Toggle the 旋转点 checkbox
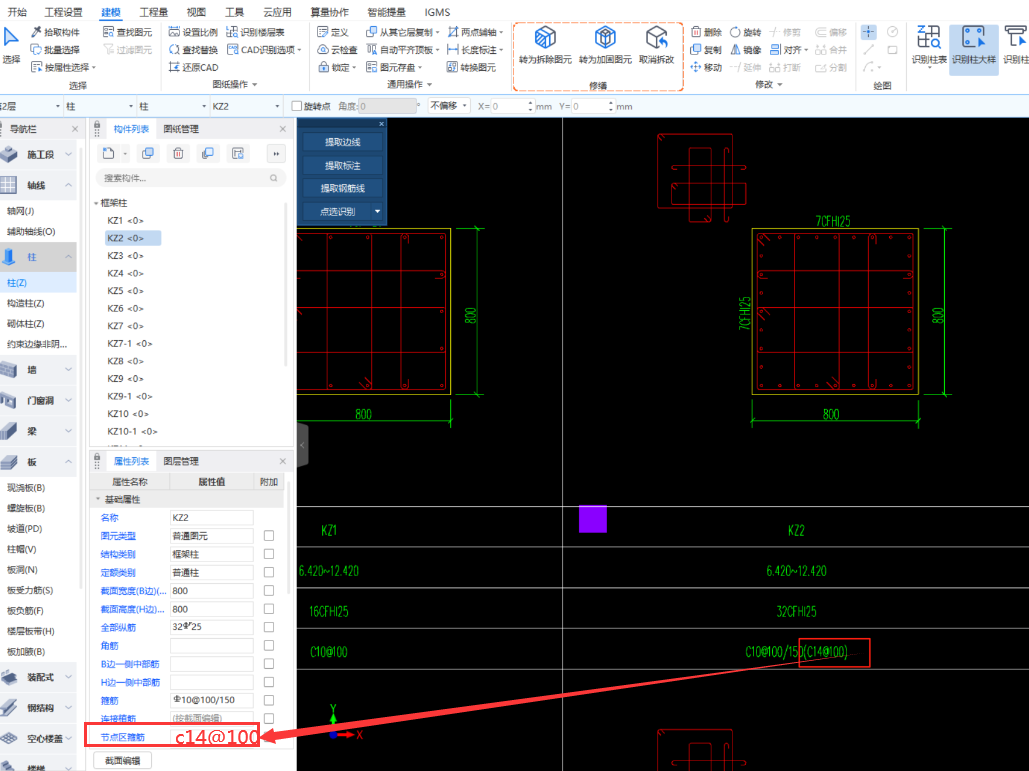1029x771 pixels. 297,106
